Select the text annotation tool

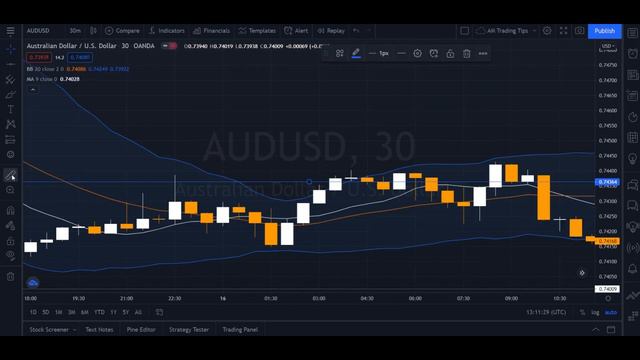(x=10, y=109)
